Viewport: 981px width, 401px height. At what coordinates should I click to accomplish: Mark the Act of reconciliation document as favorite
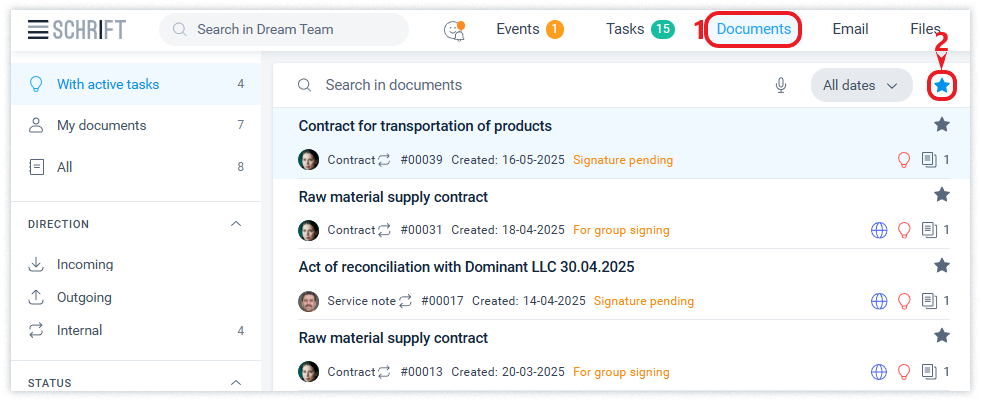(x=941, y=266)
